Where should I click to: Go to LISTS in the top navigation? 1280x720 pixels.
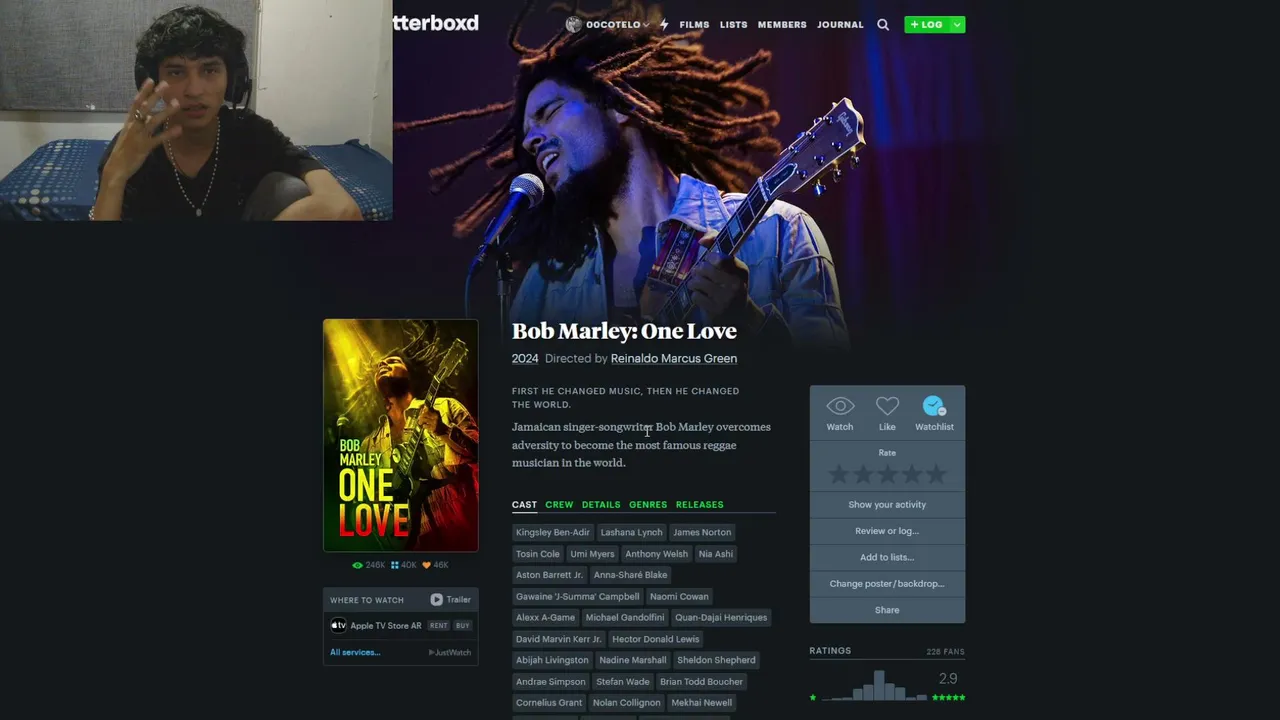tap(733, 25)
